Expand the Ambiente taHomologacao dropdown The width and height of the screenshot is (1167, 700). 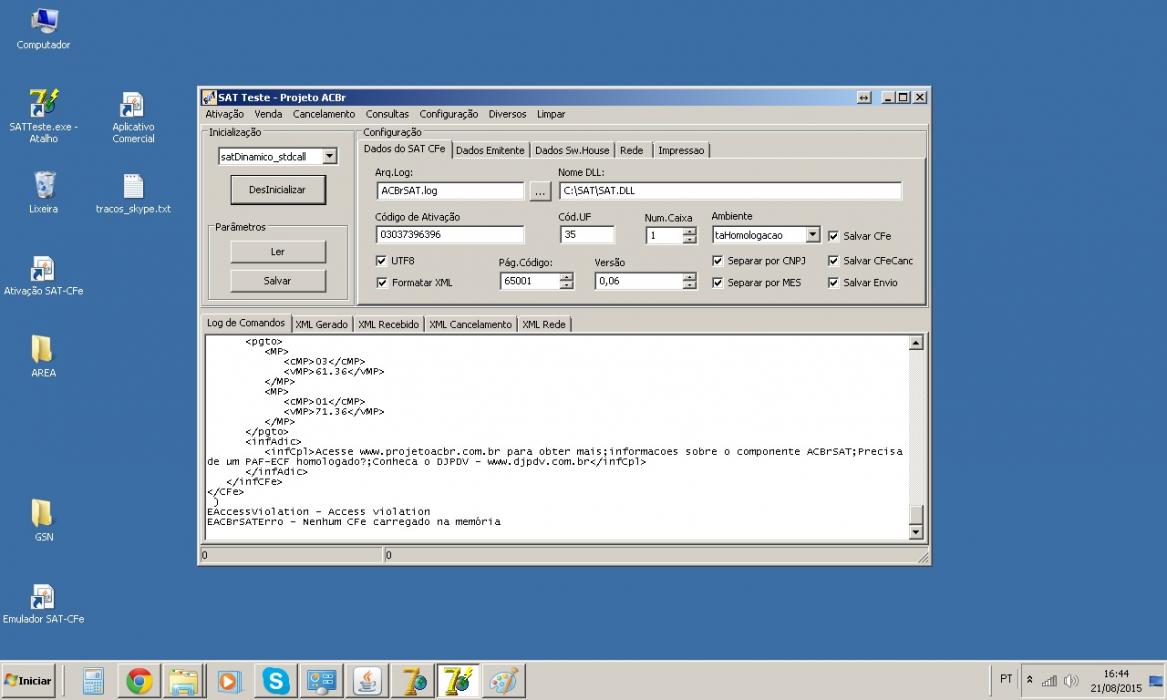pyautogui.click(x=813, y=234)
